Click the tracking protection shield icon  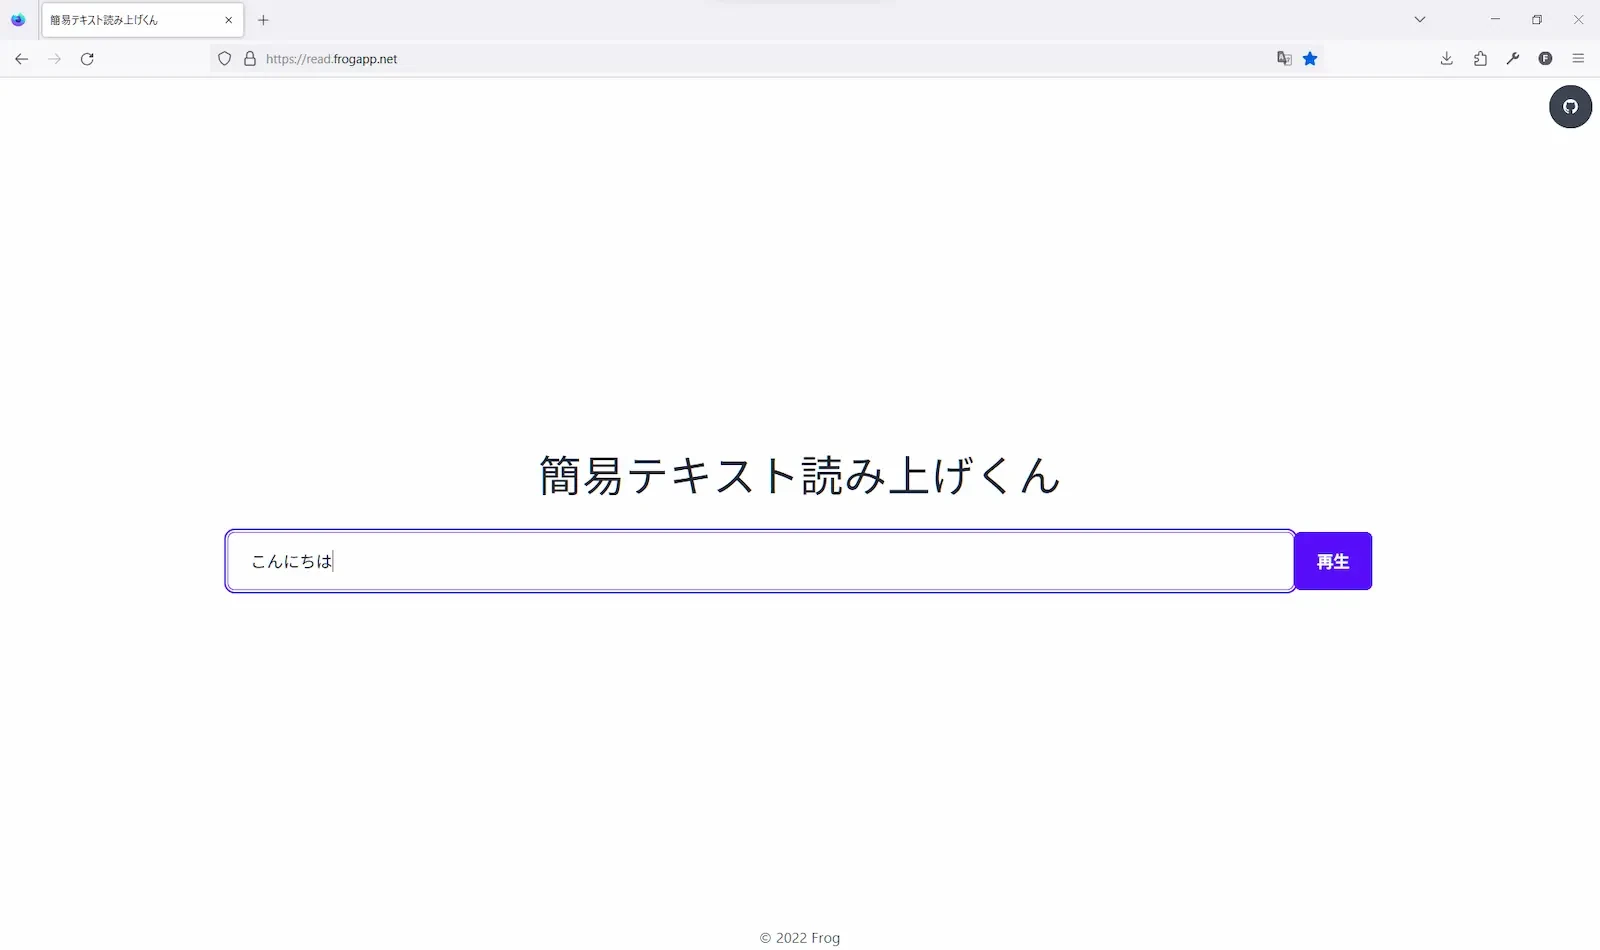(x=224, y=58)
